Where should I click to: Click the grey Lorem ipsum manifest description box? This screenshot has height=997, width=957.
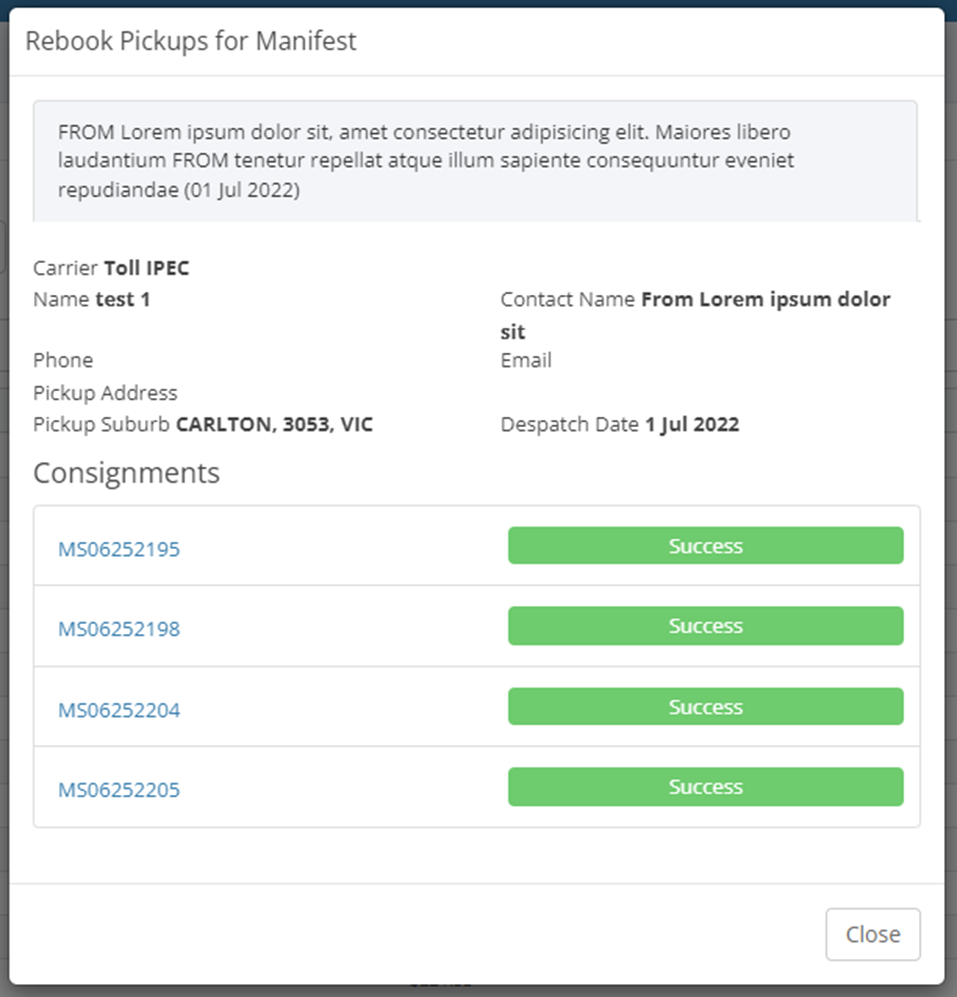(x=475, y=160)
